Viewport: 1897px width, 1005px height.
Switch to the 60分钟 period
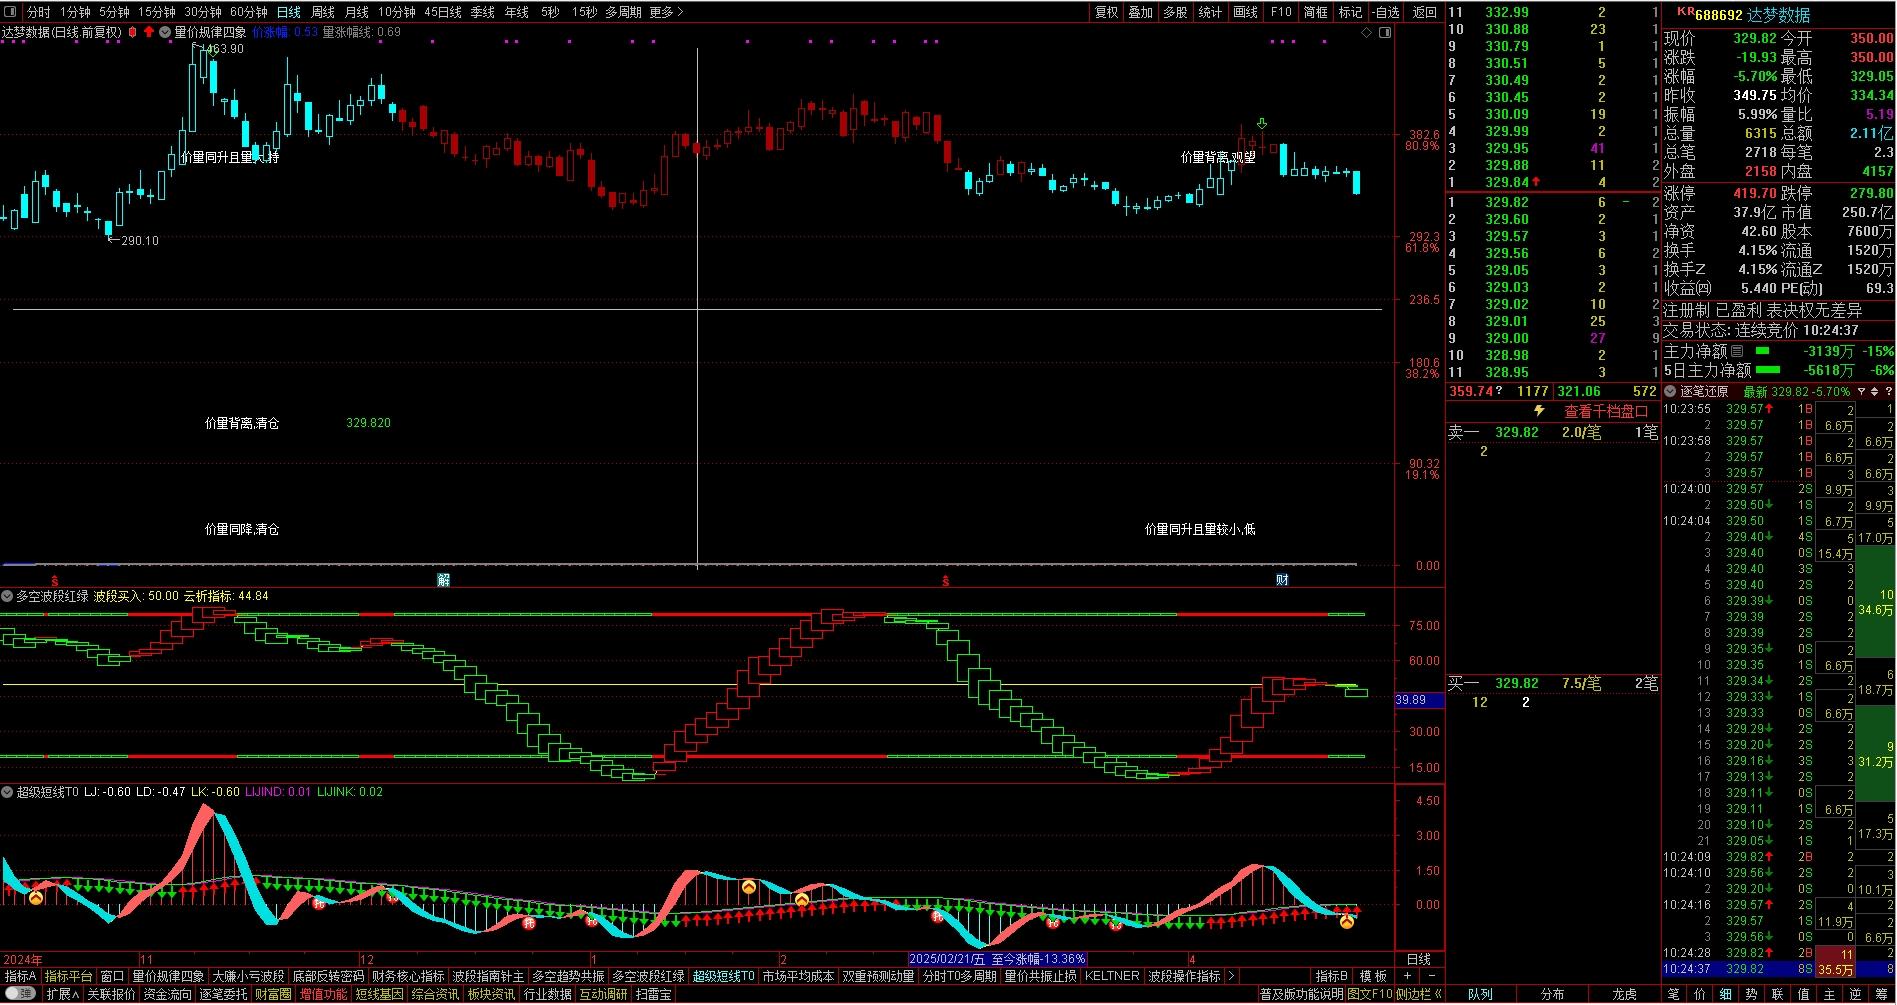pyautogui.click(x=249, y=12)
